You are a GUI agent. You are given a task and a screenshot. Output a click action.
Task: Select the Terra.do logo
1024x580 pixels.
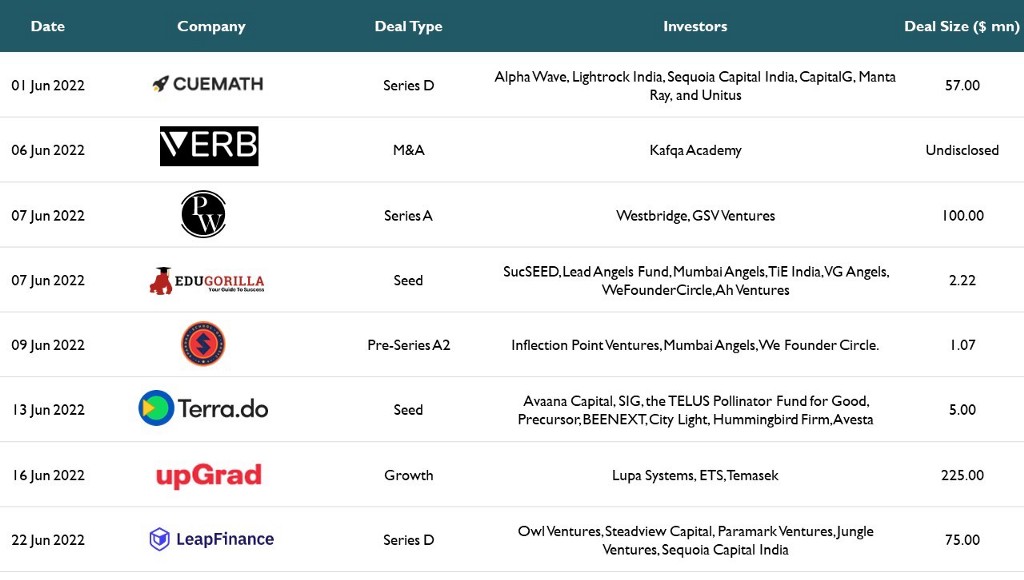click(203, 408)
